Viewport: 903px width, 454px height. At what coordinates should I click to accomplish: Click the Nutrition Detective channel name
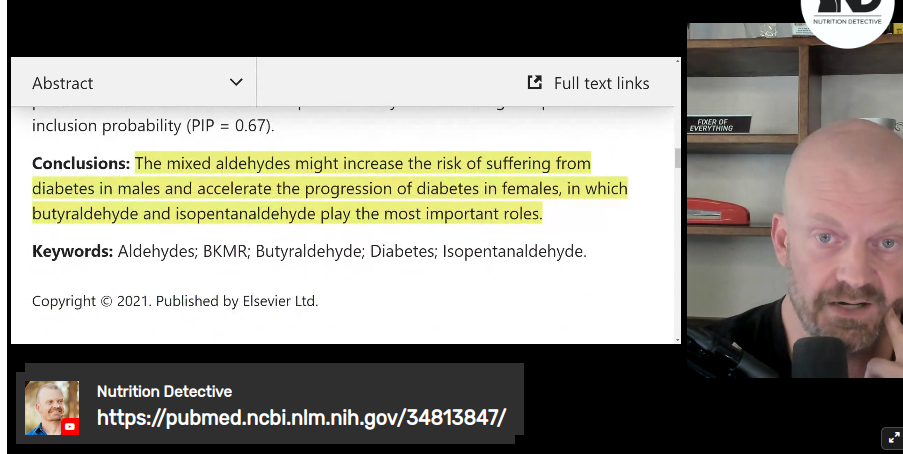(x=165, y=392)
